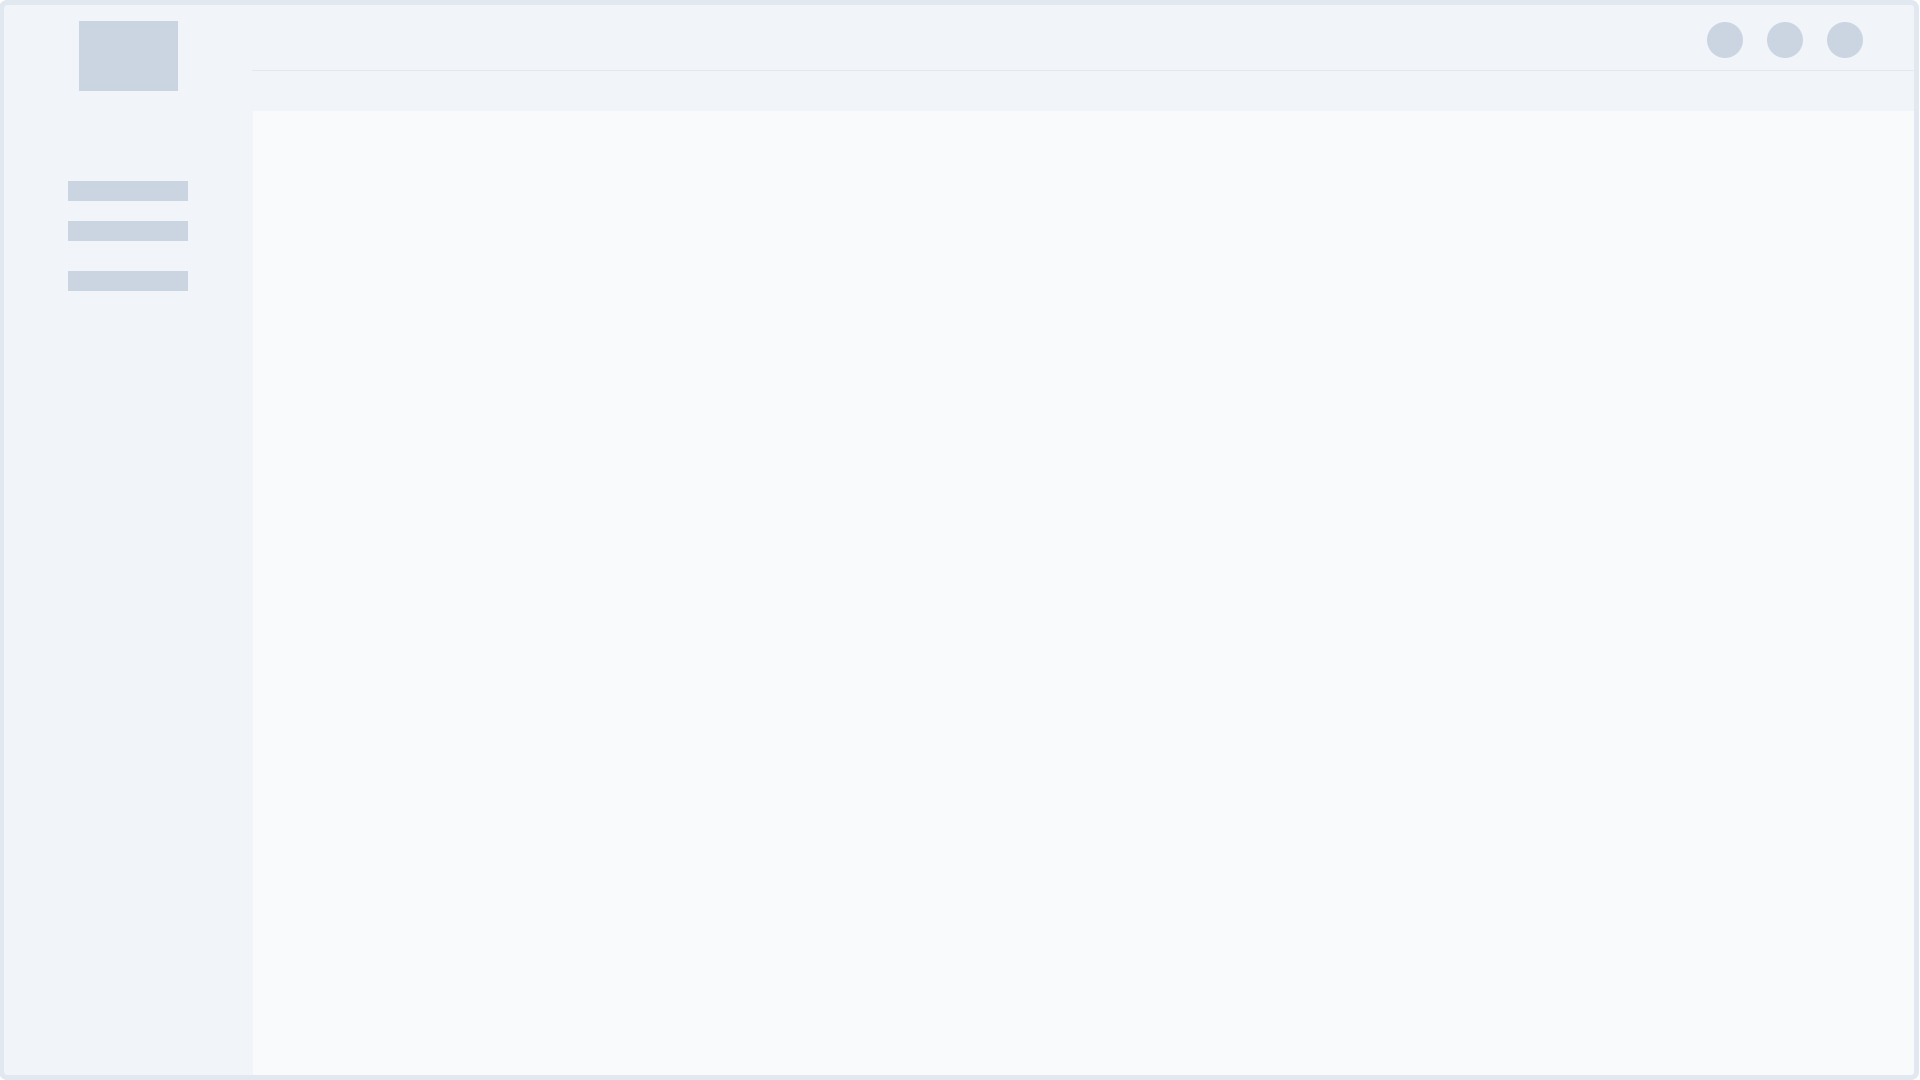The image size is (1920, 1080).
Task: Open the rightmost circular header icon
Action: tap(1845, 40)
